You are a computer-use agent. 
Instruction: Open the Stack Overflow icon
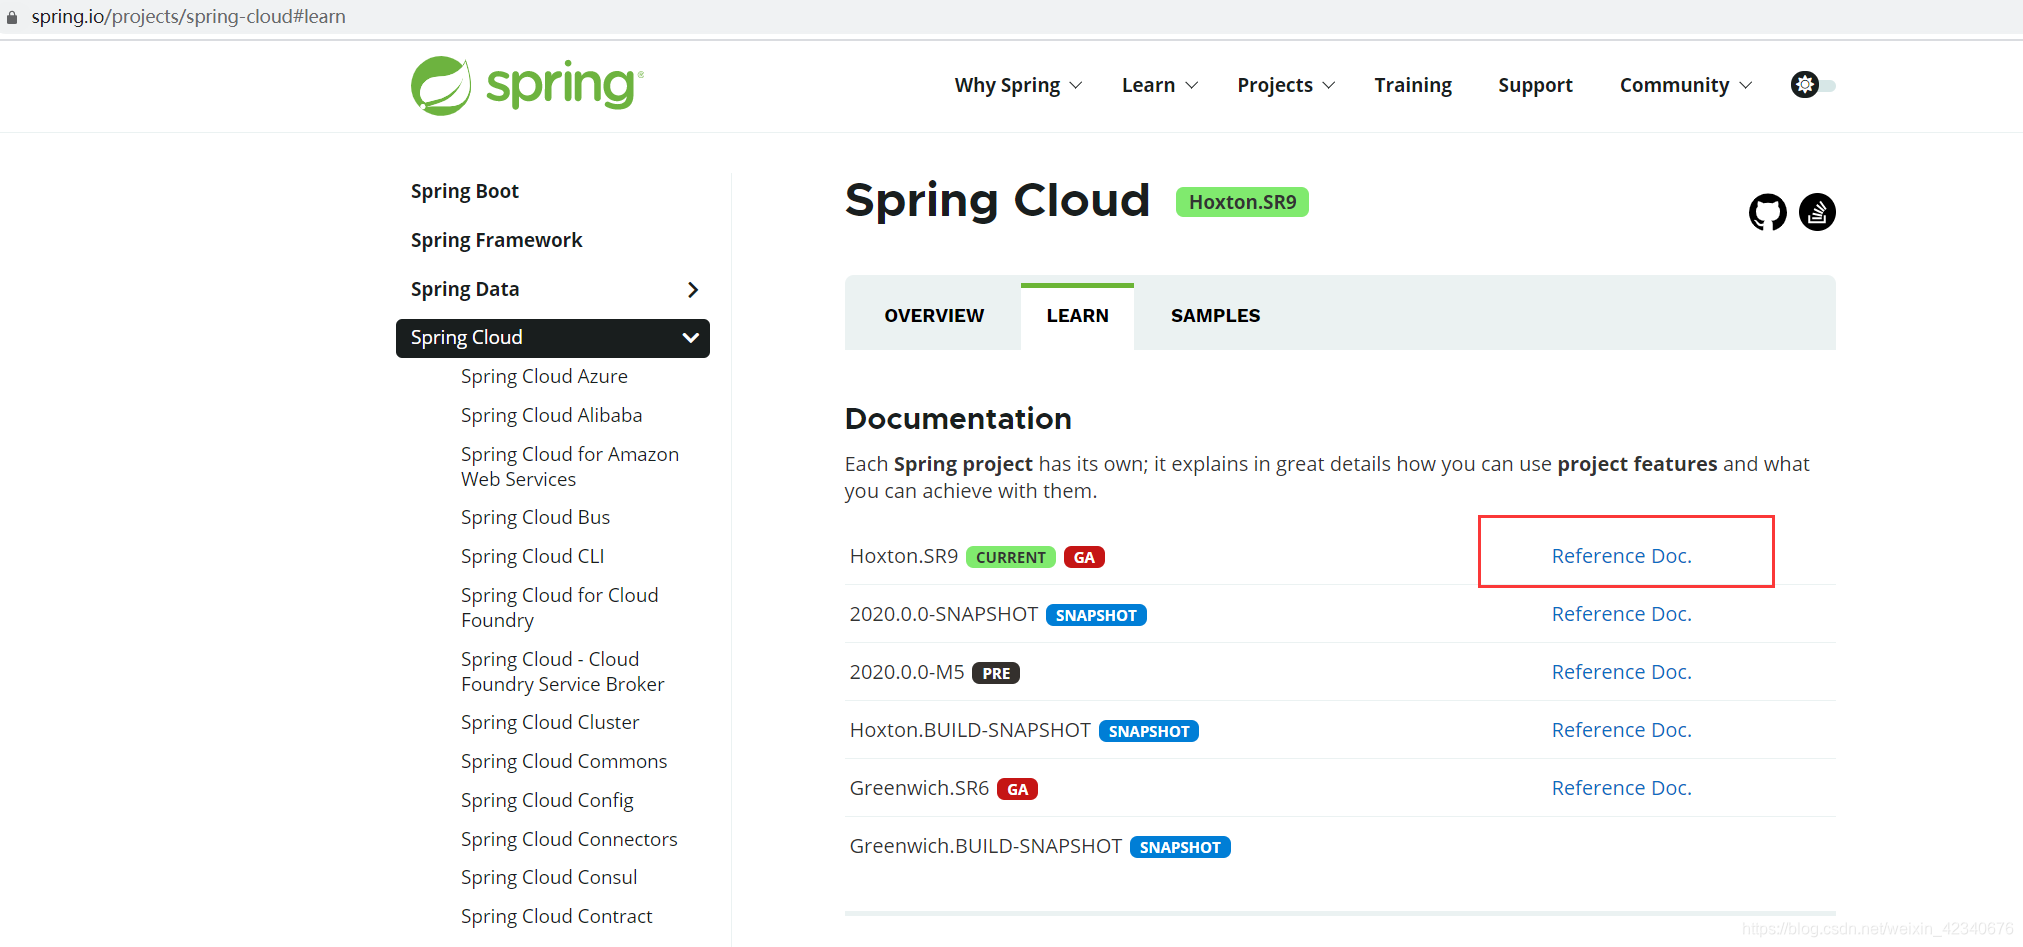pos(1817,212)
